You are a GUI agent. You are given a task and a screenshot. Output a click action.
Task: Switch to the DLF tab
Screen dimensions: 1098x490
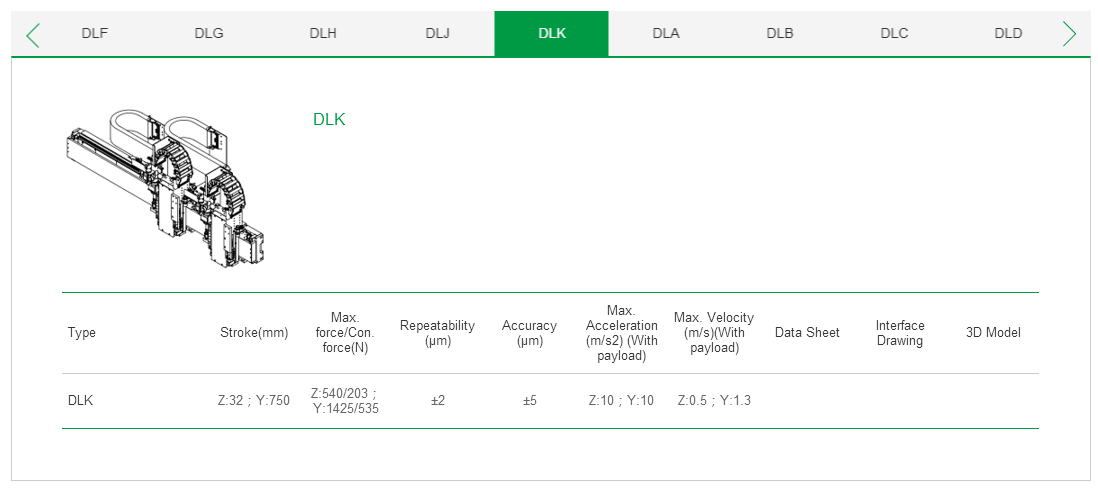[95, 33]
